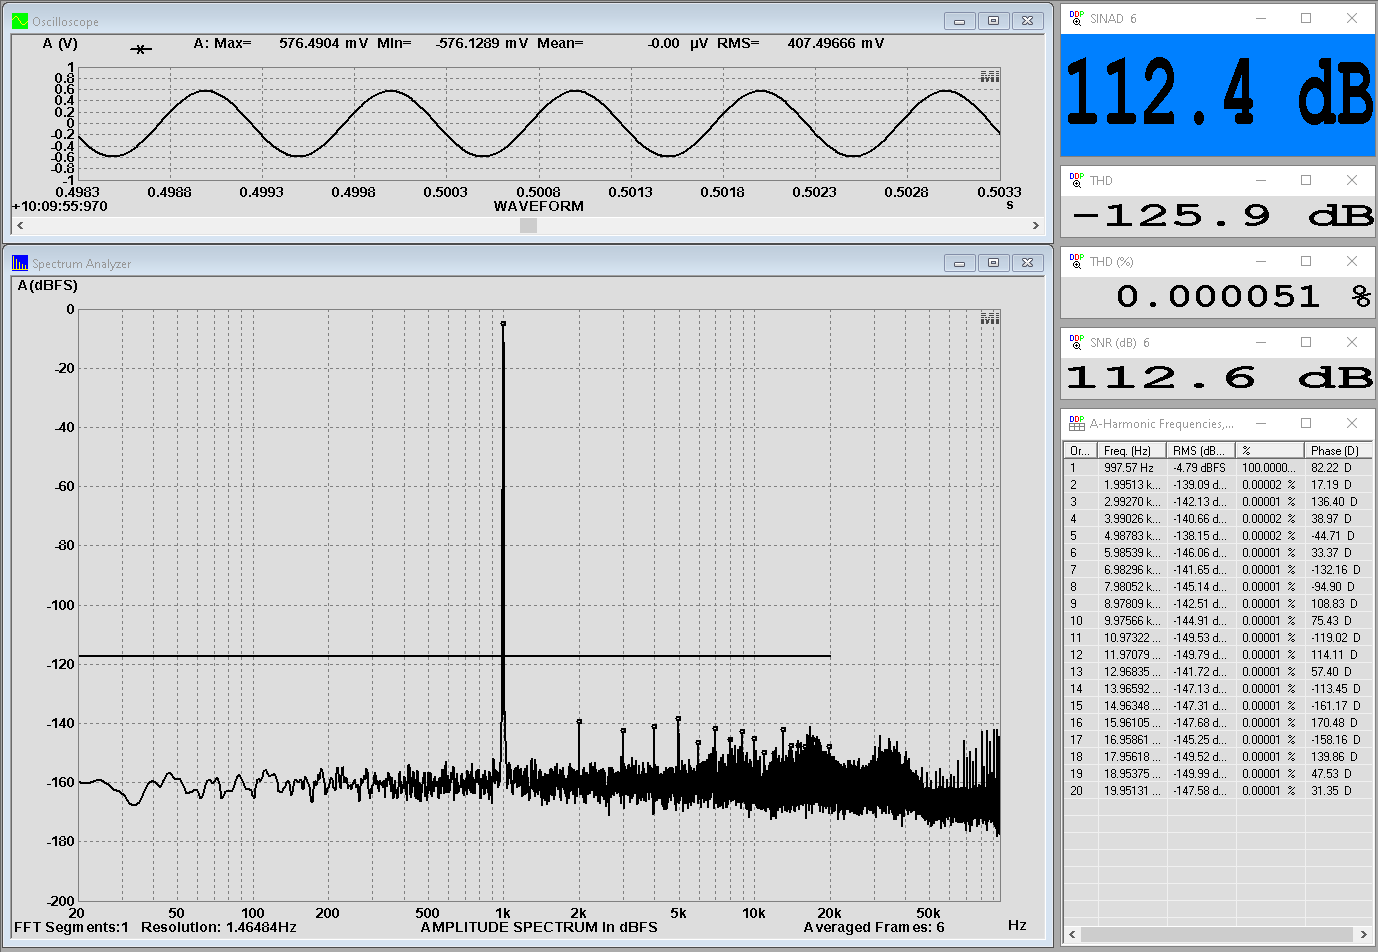Click the THD (%) viewer window icon

[x=1076, y=261]
